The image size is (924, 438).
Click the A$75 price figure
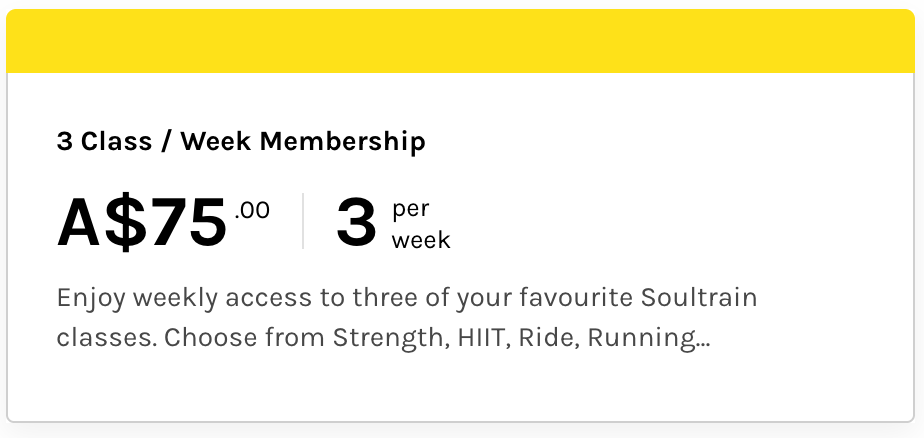tap(143, 222)
